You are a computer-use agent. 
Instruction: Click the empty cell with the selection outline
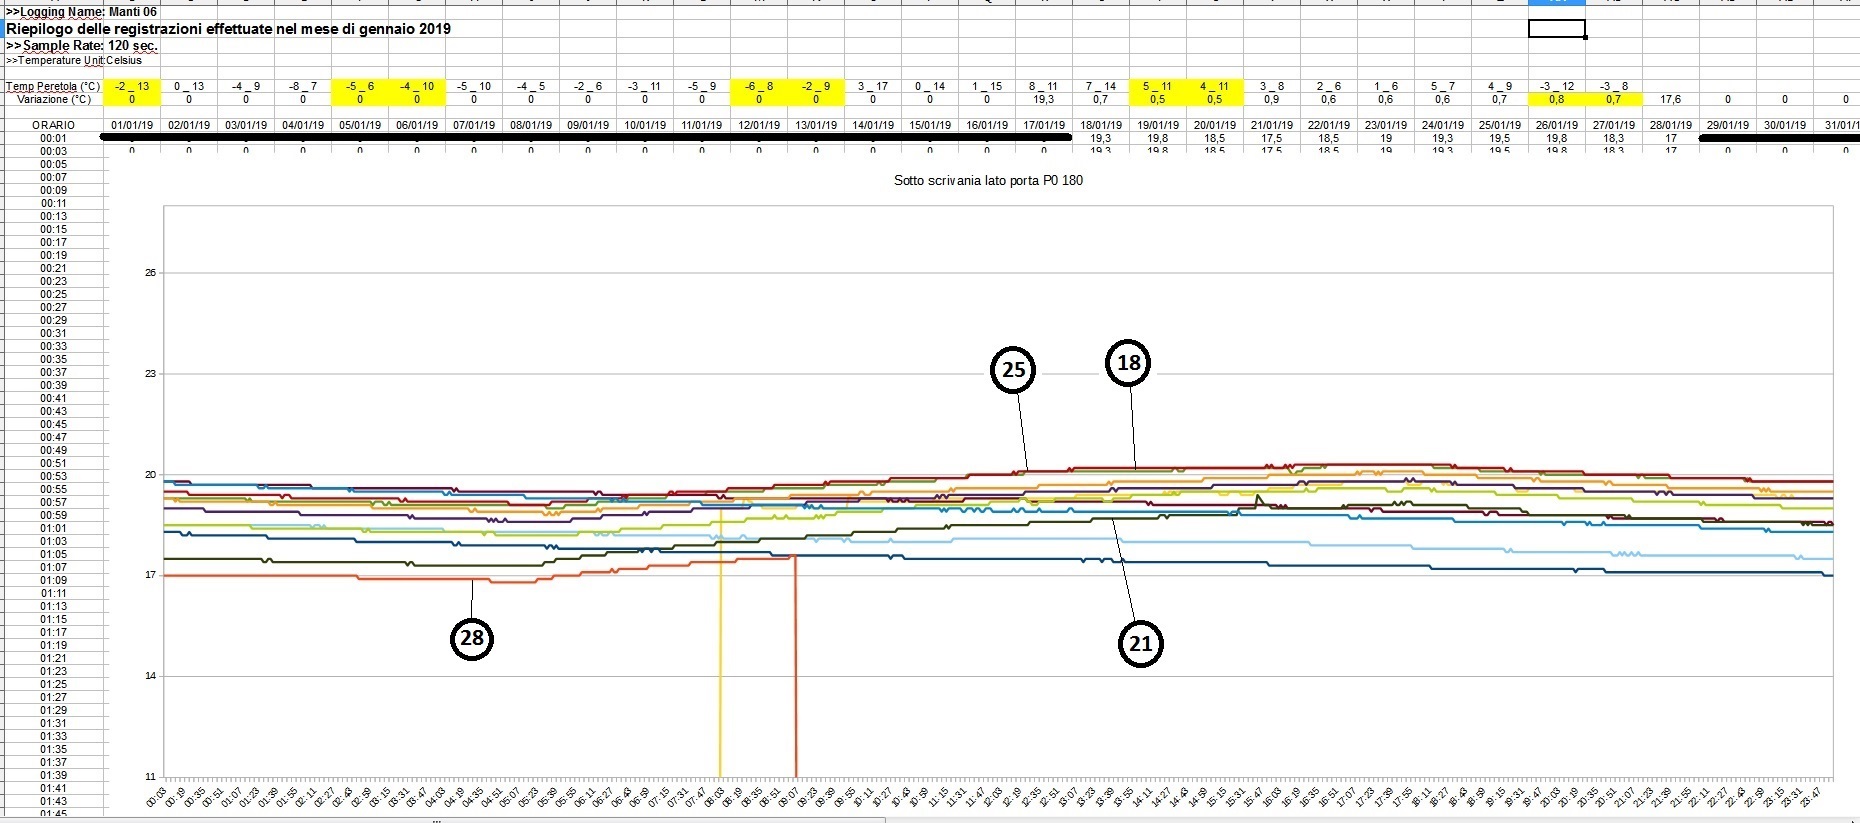tap(1556, 29)
